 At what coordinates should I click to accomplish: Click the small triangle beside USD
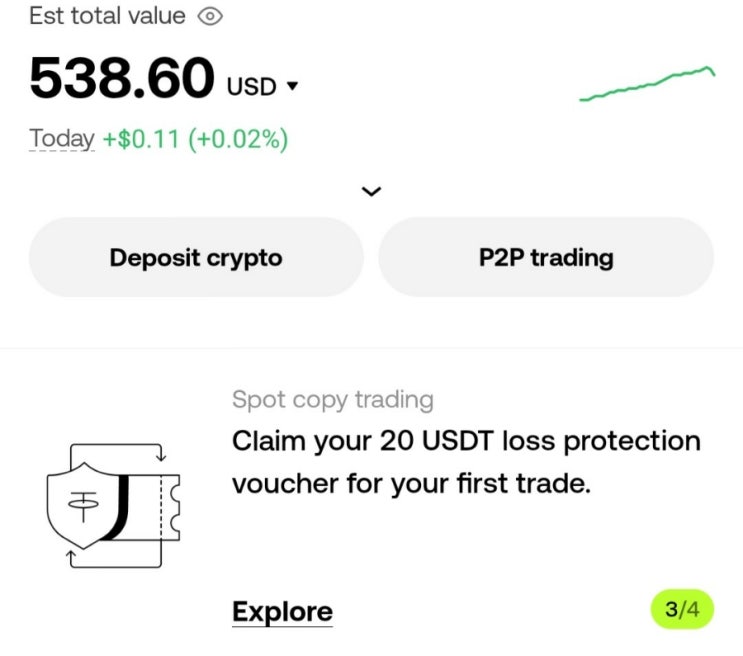coord(292,86)
